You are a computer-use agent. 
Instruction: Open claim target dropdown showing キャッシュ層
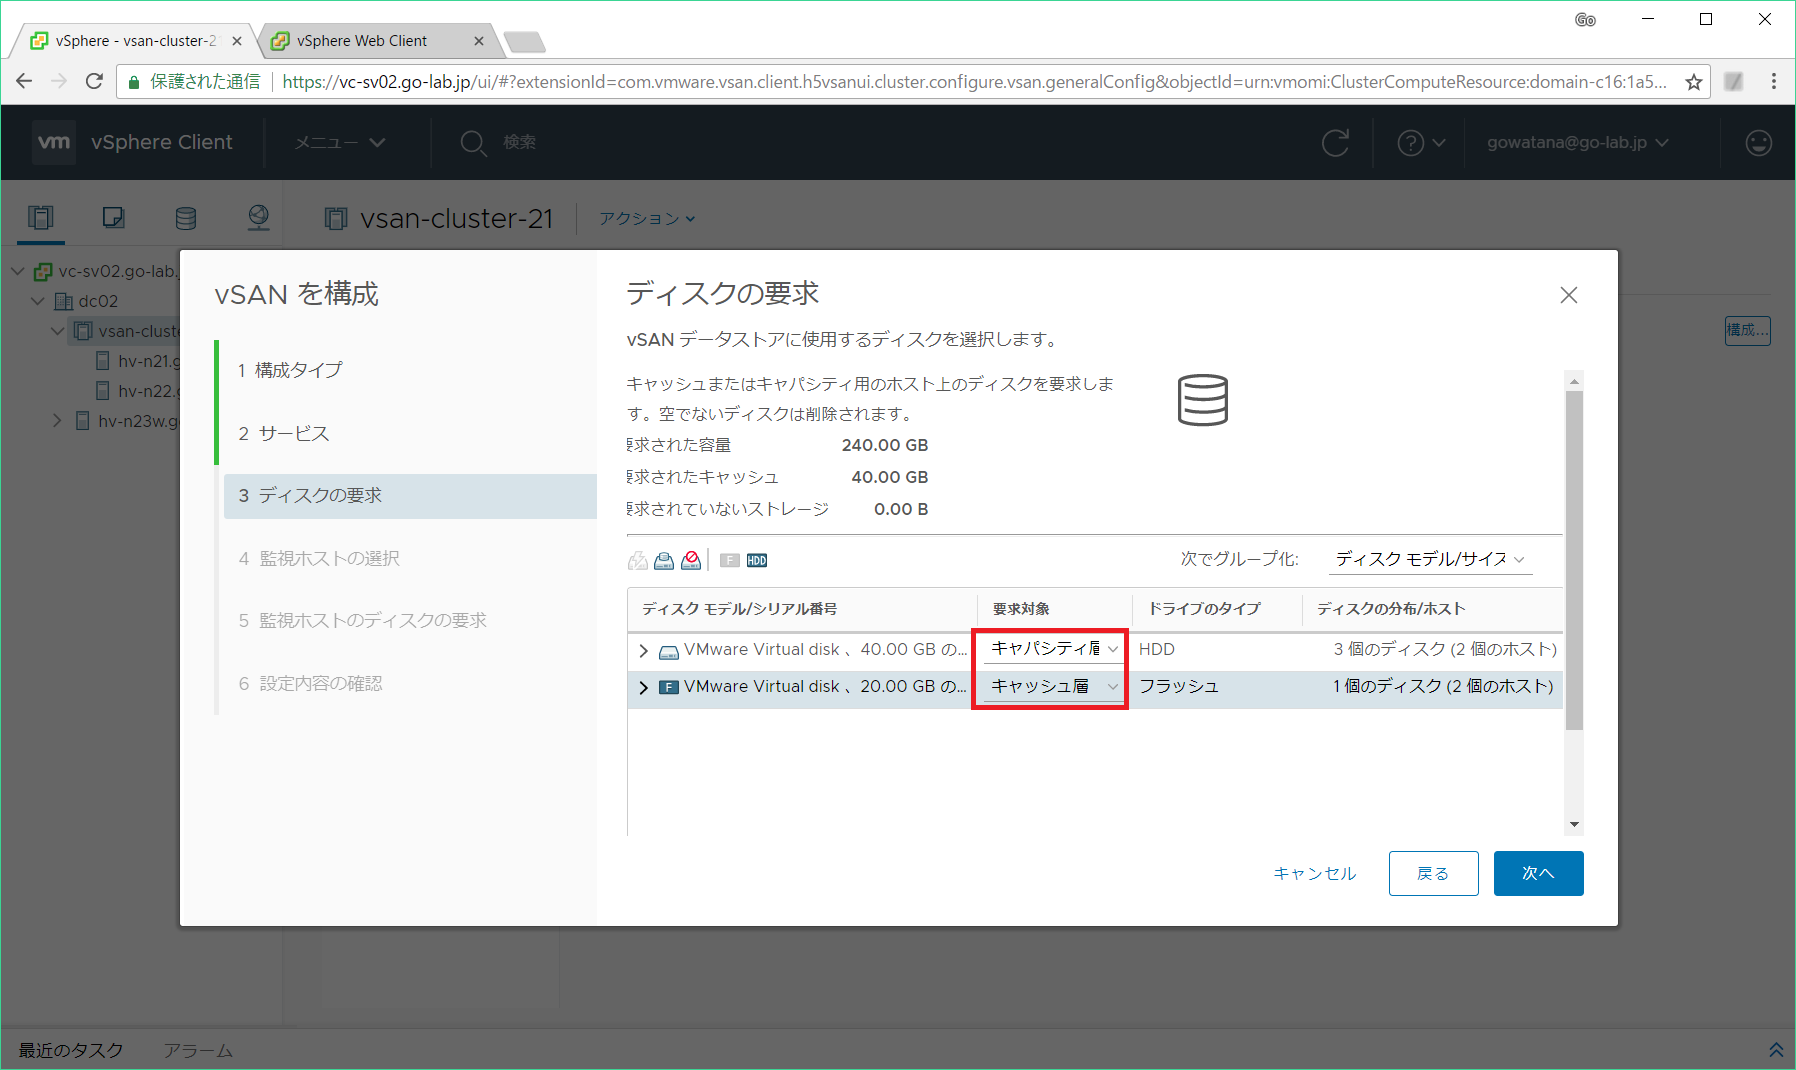coord(1053,687)
